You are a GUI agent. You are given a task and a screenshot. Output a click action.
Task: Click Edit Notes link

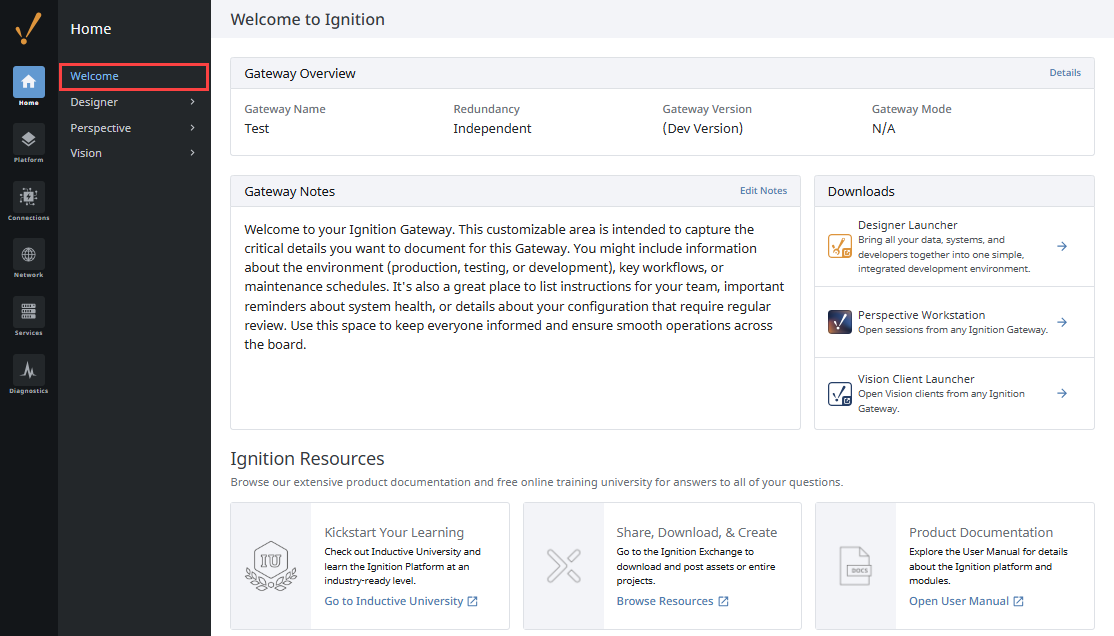point(763,190)
